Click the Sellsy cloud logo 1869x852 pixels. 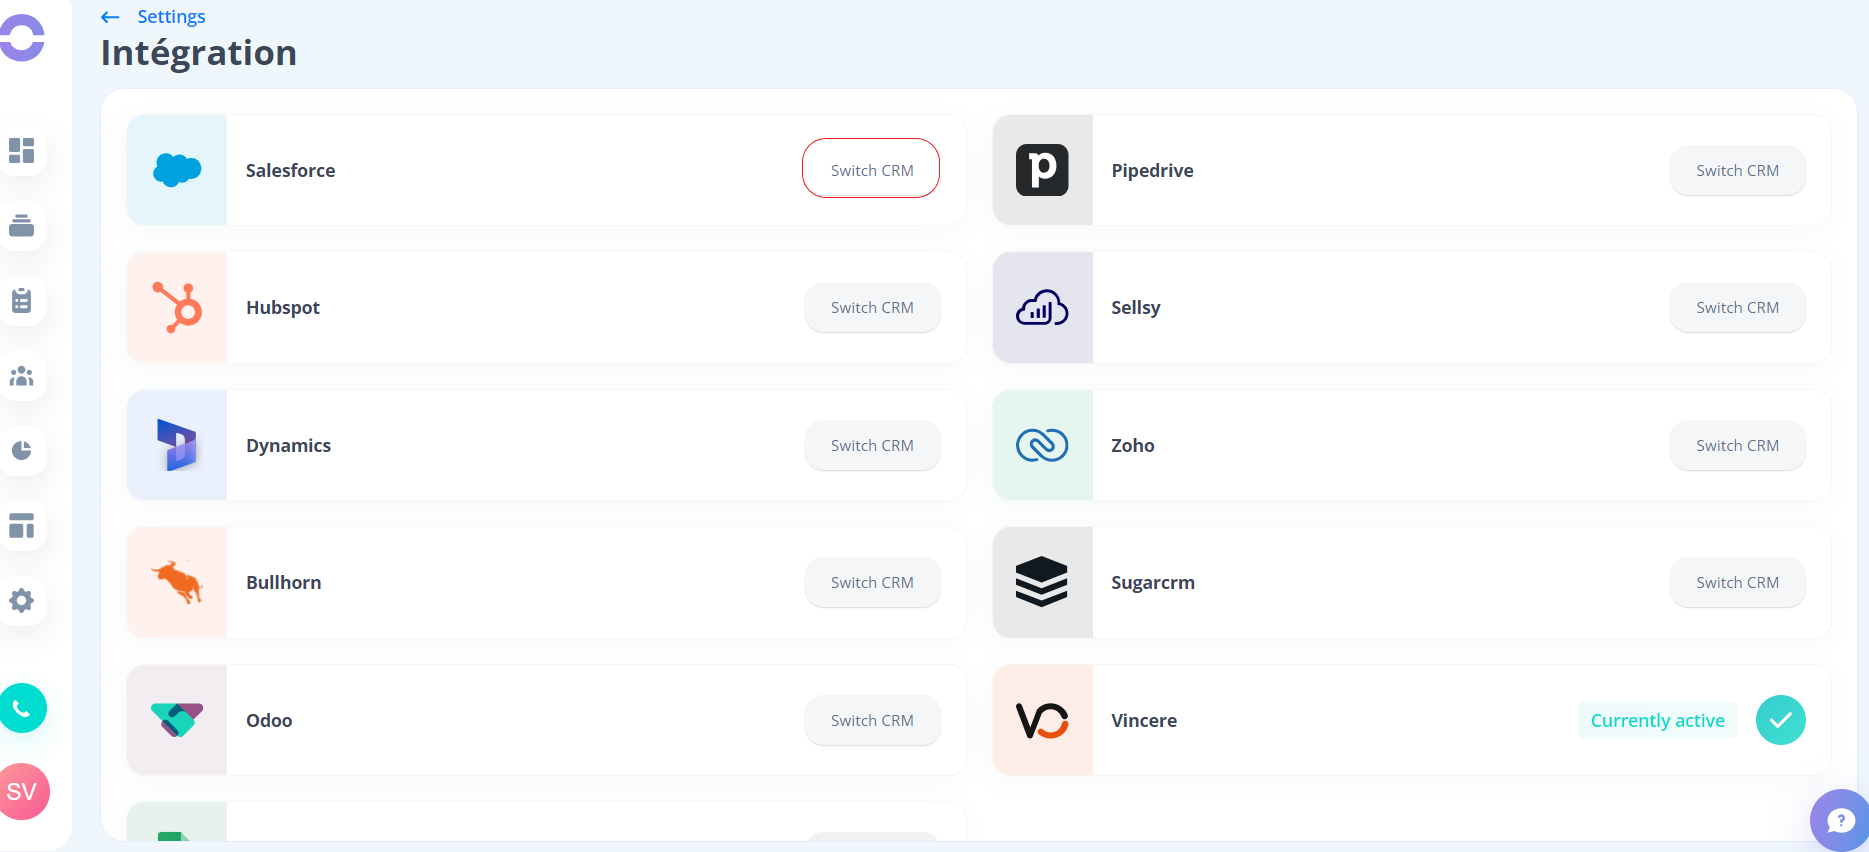1042,308
